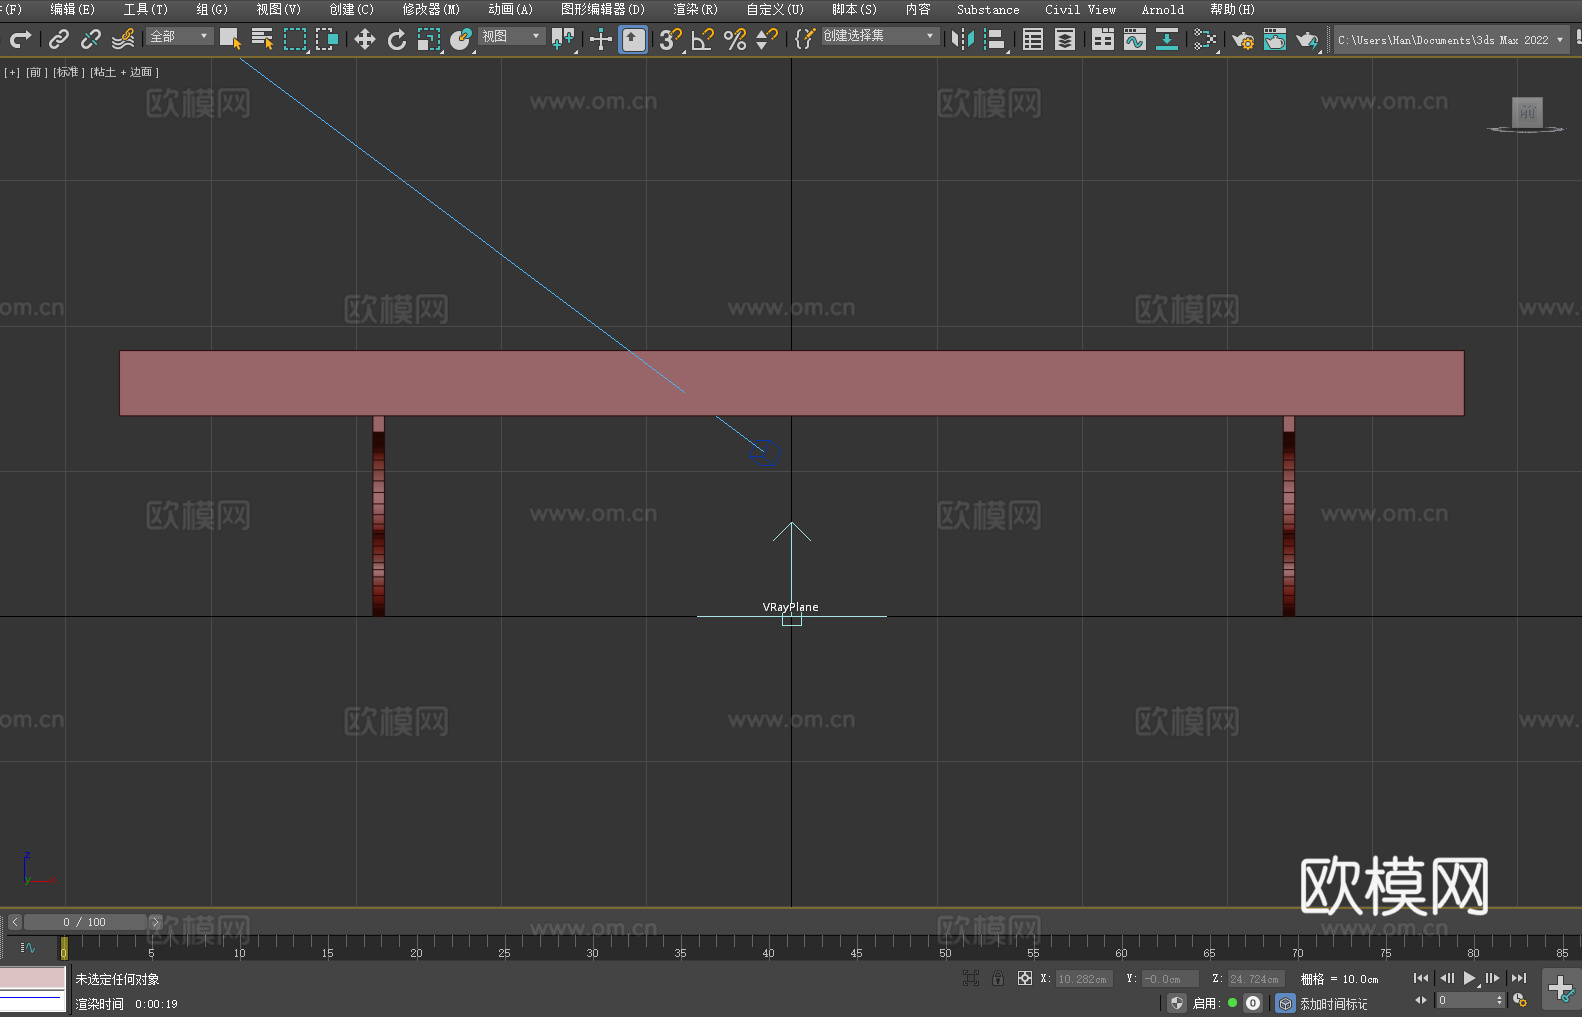Click the Unlink selection icon
1582x1017 pixels.
(91, 39)
